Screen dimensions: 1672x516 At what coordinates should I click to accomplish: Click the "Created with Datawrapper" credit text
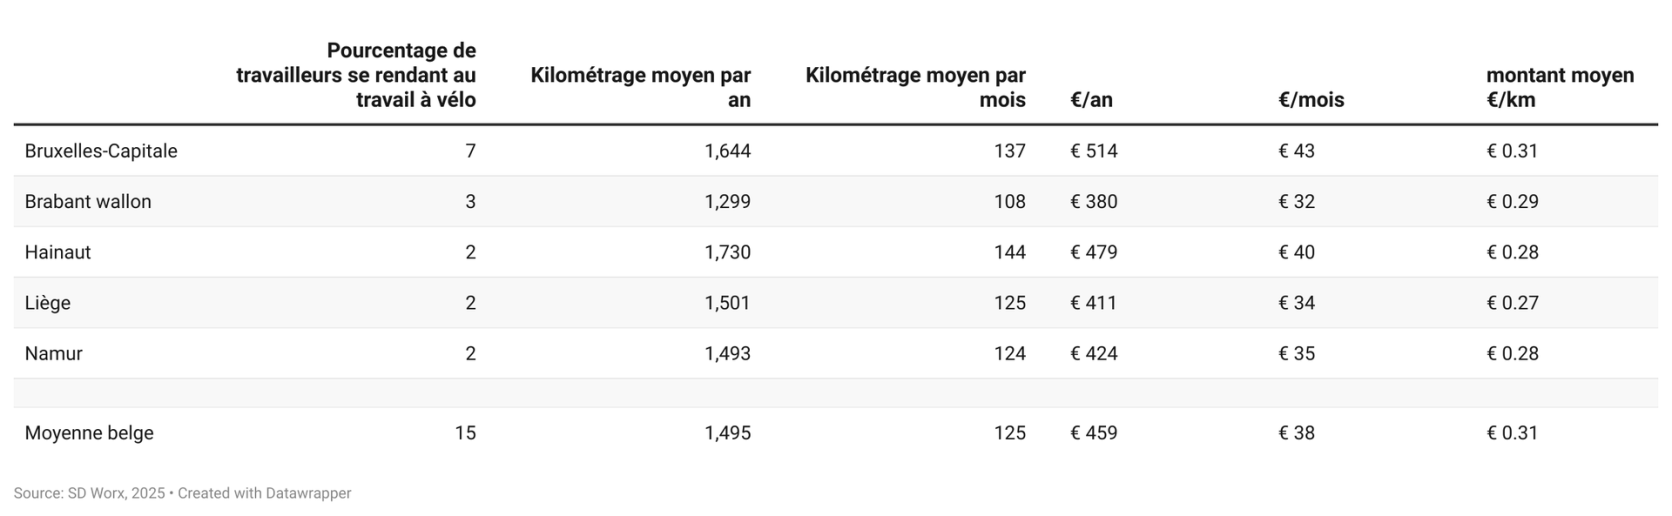[x=264, y=493]
